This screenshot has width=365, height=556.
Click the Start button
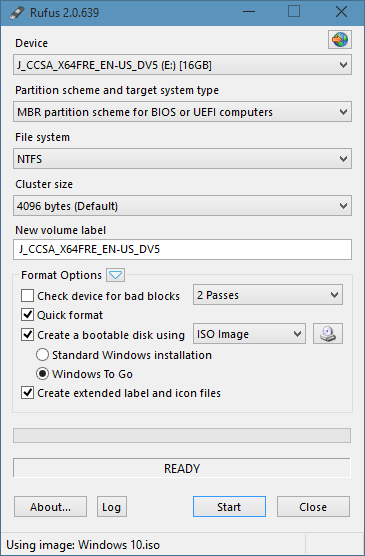click(x=229, y=507)
